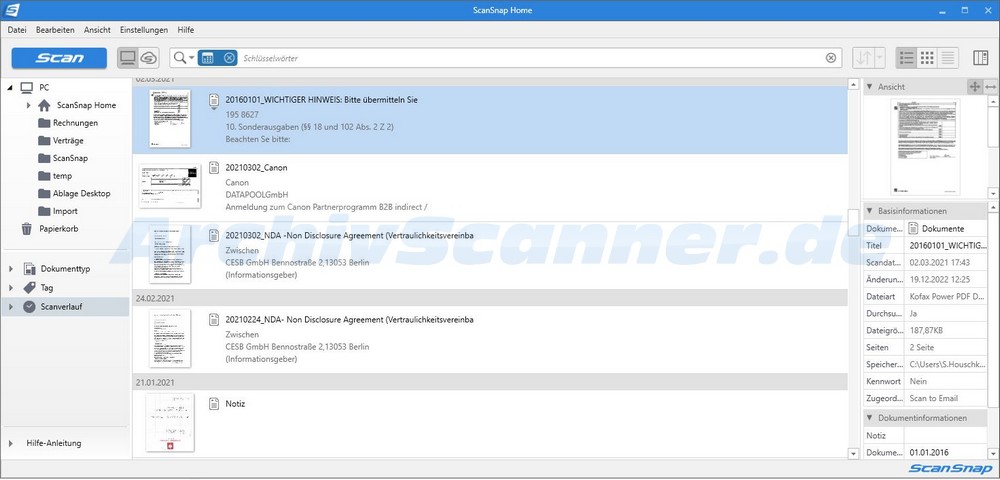Click the blue Scan button
Screen dimensions: 1000x480
pyautogui.click(x=59, y=58)
